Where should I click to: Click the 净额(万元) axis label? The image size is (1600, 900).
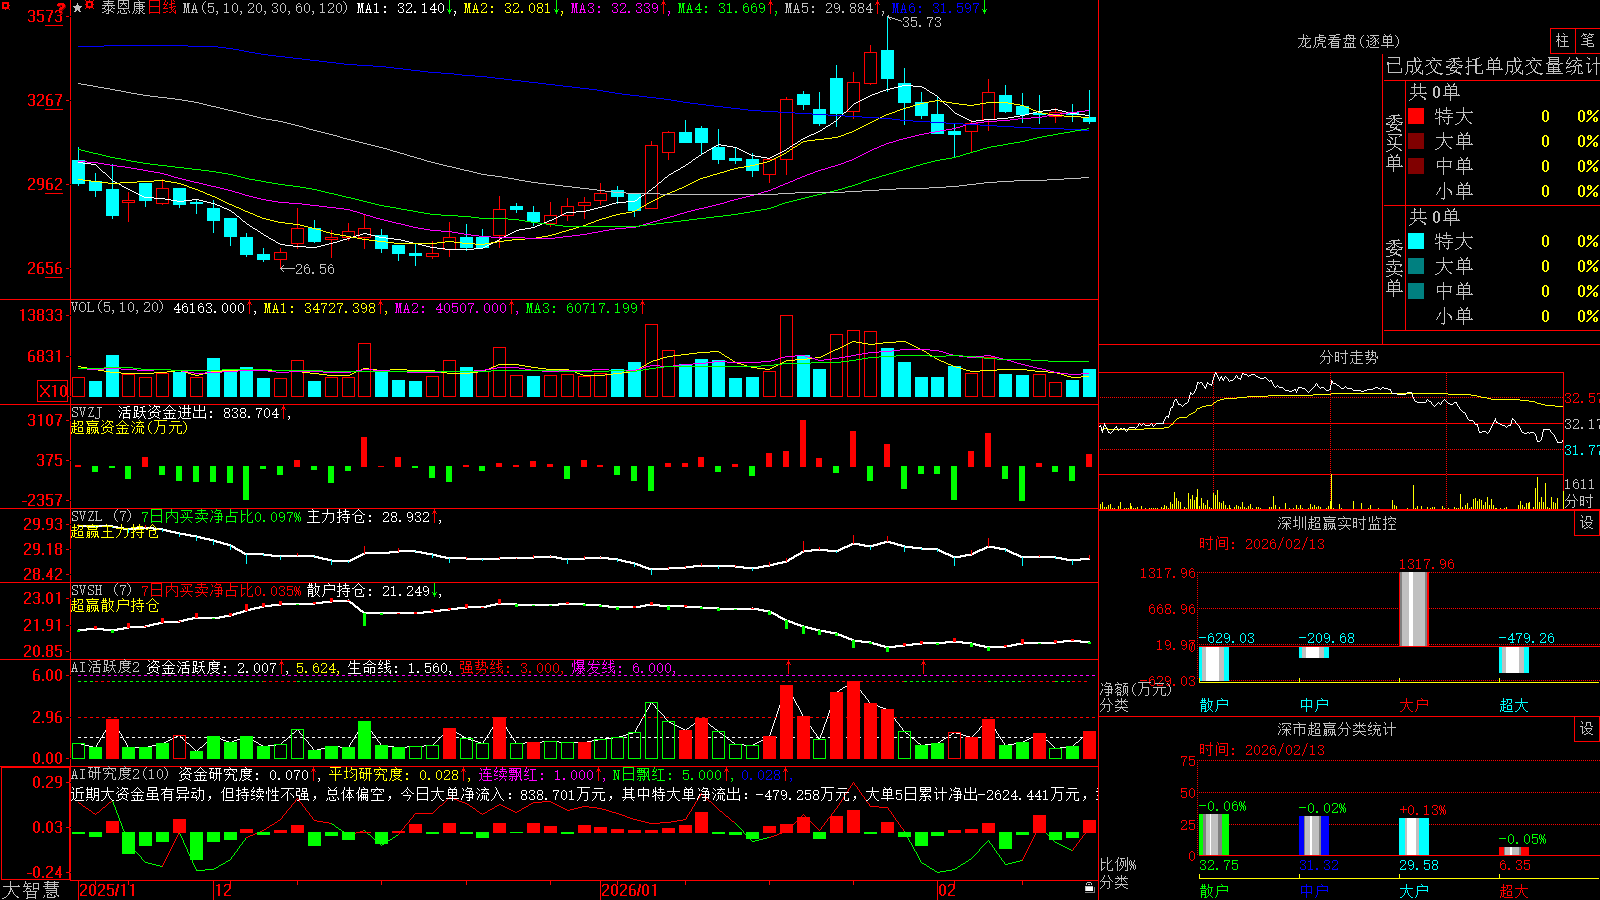coord(1136,689)
